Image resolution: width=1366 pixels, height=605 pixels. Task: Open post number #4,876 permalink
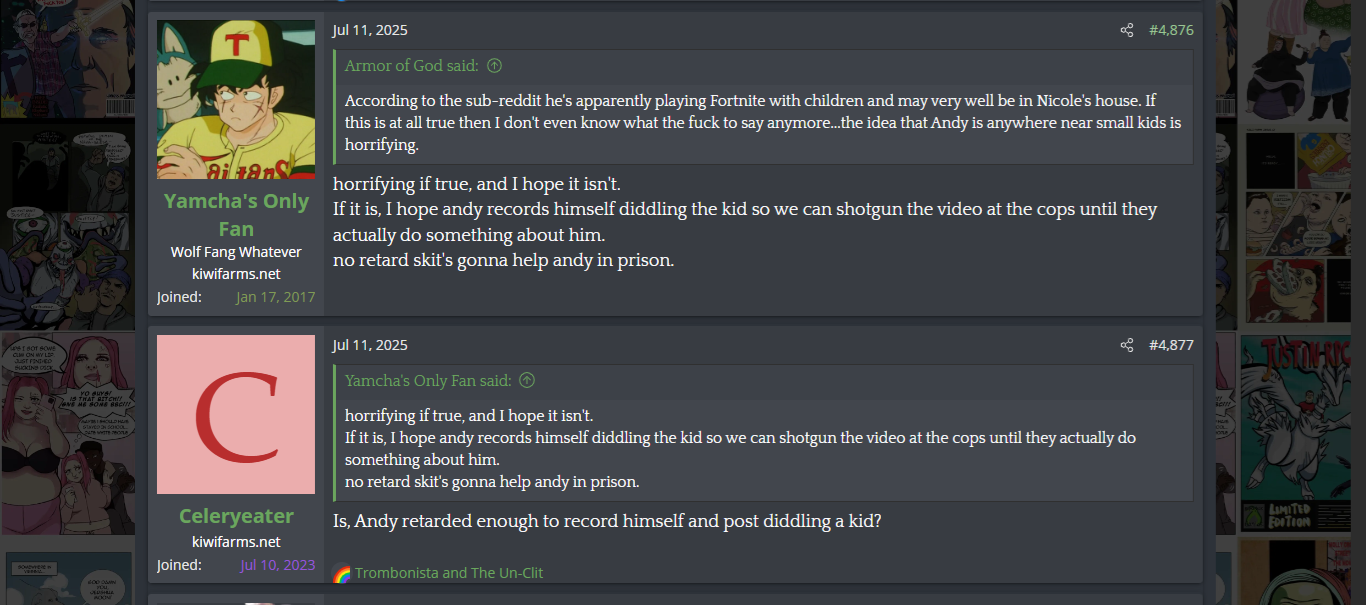point(1171,30)
